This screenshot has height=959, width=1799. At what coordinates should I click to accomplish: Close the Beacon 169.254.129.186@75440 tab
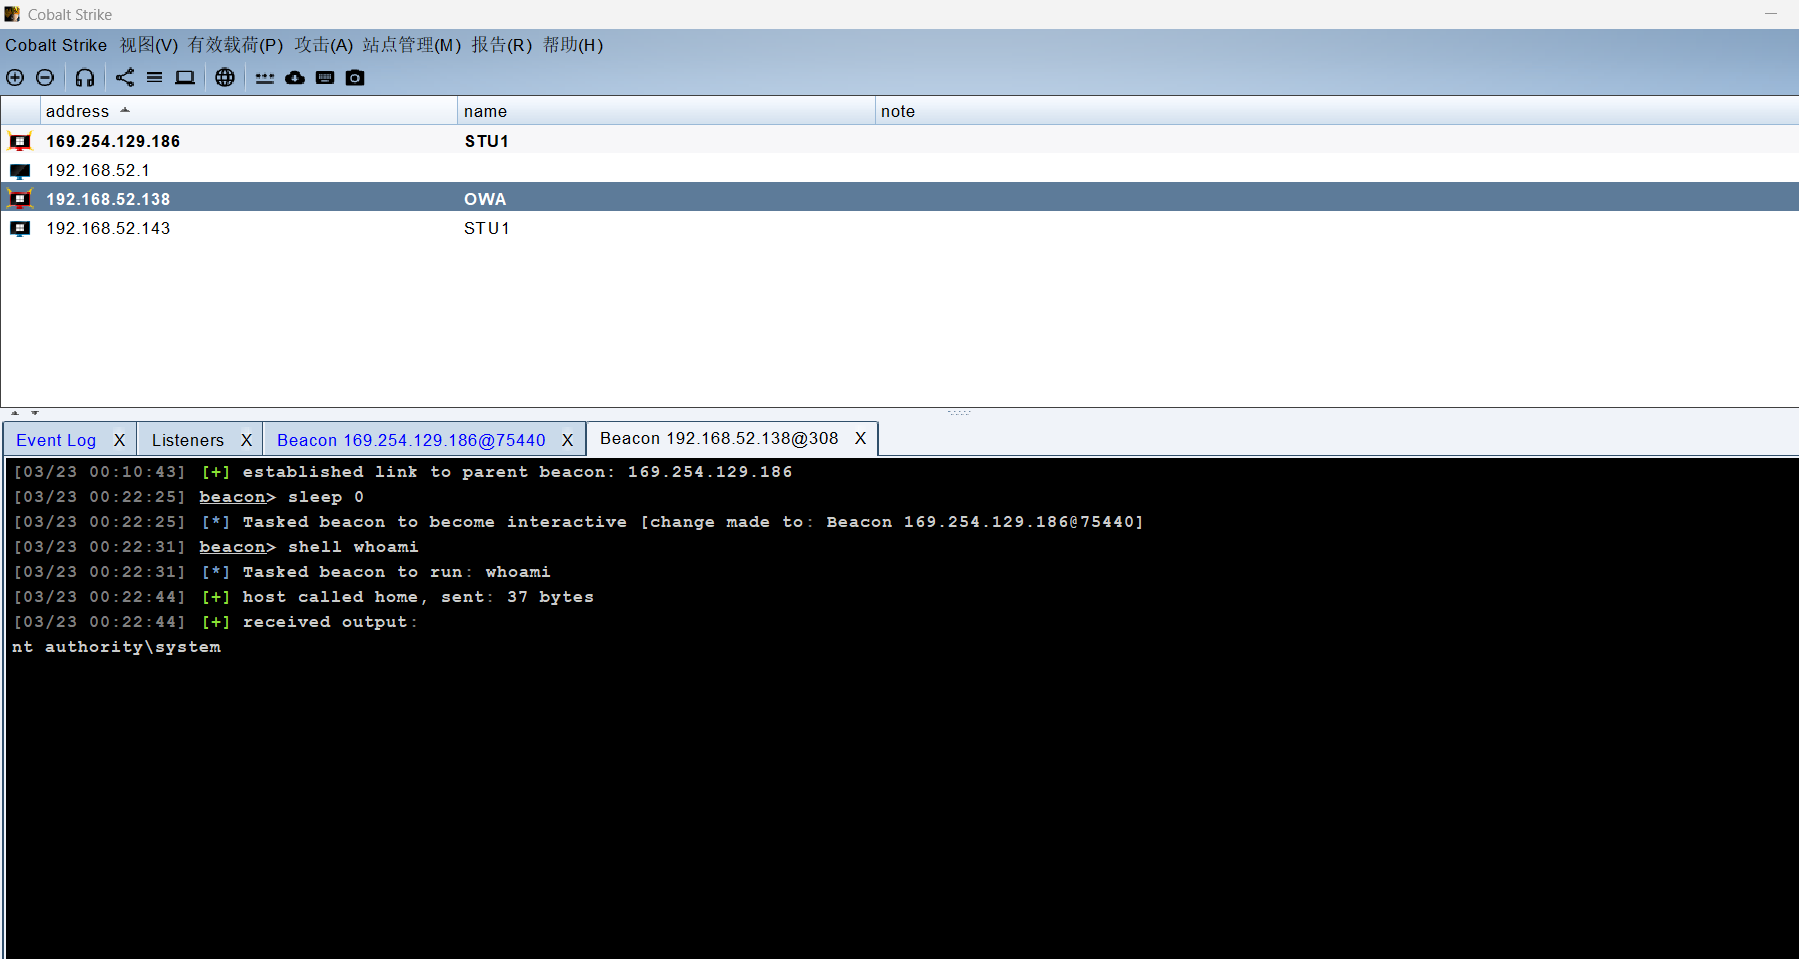point(567,440)
